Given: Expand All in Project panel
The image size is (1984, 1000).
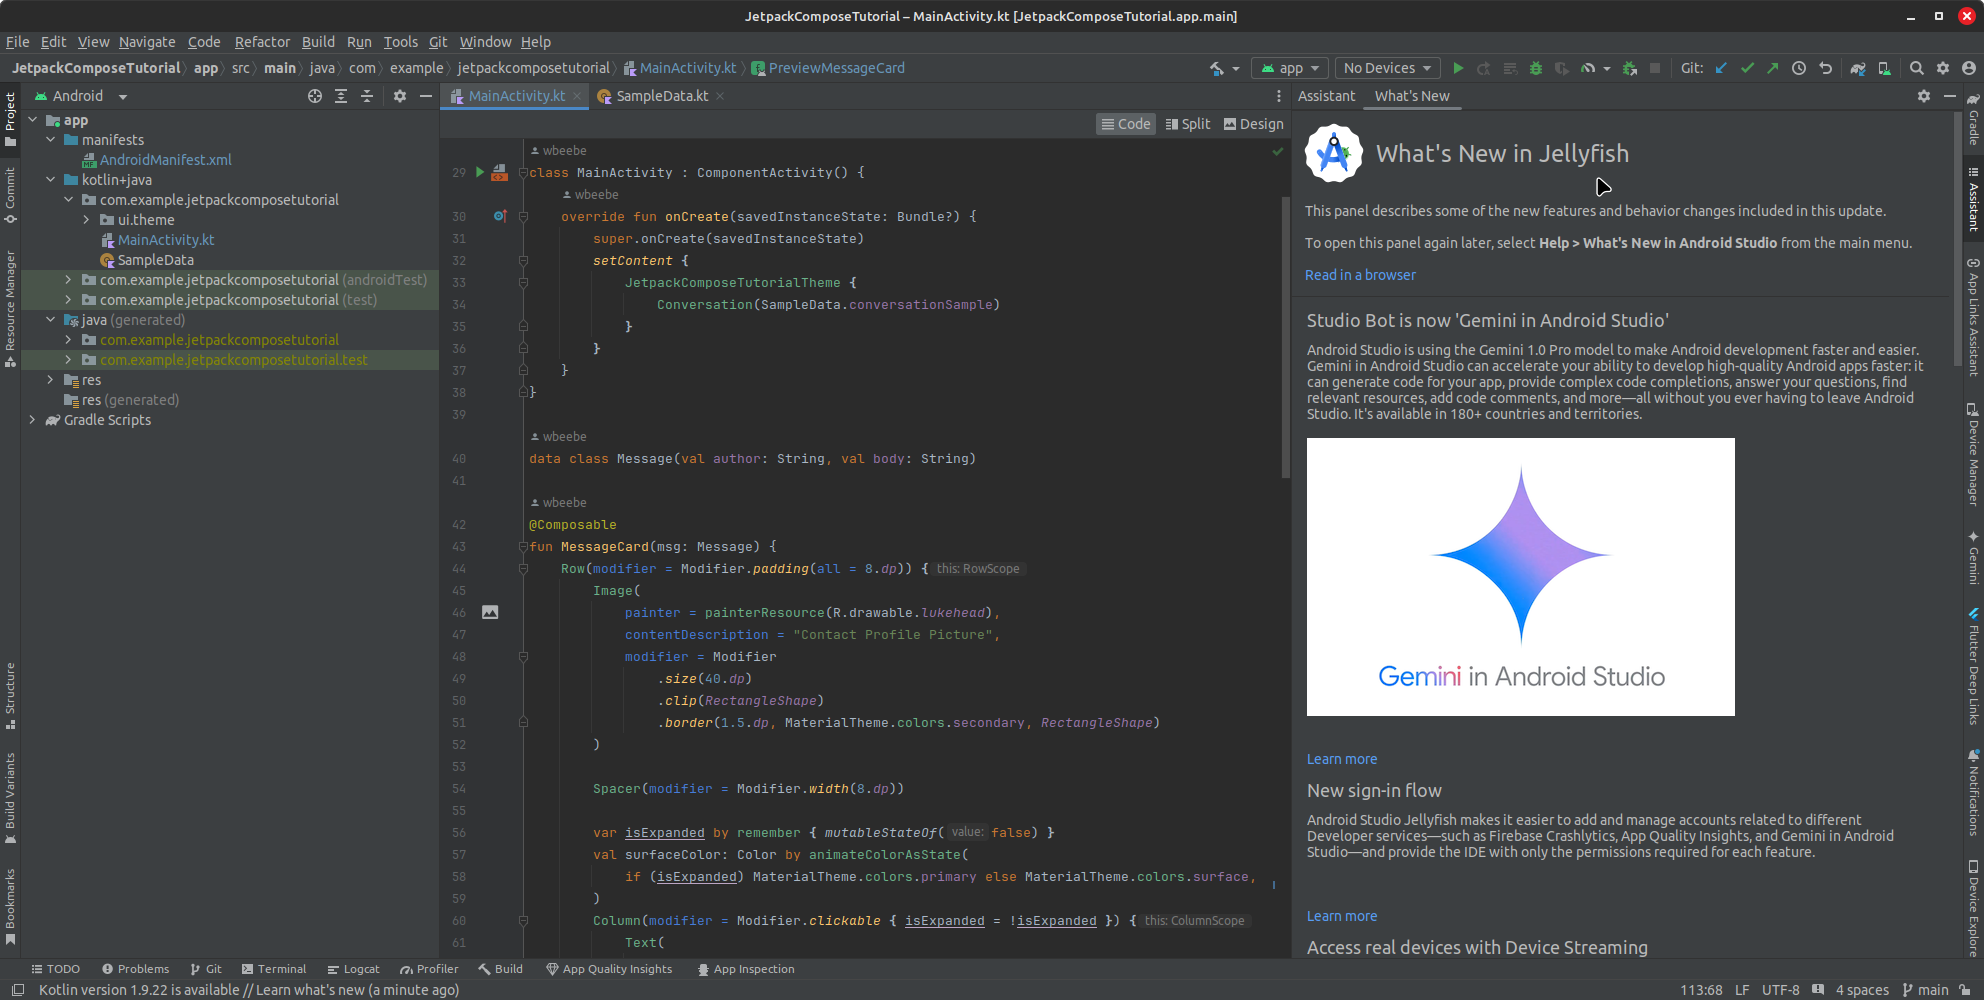Looking at the screenshot, I should pyautogui.click(x=341, y=96).
